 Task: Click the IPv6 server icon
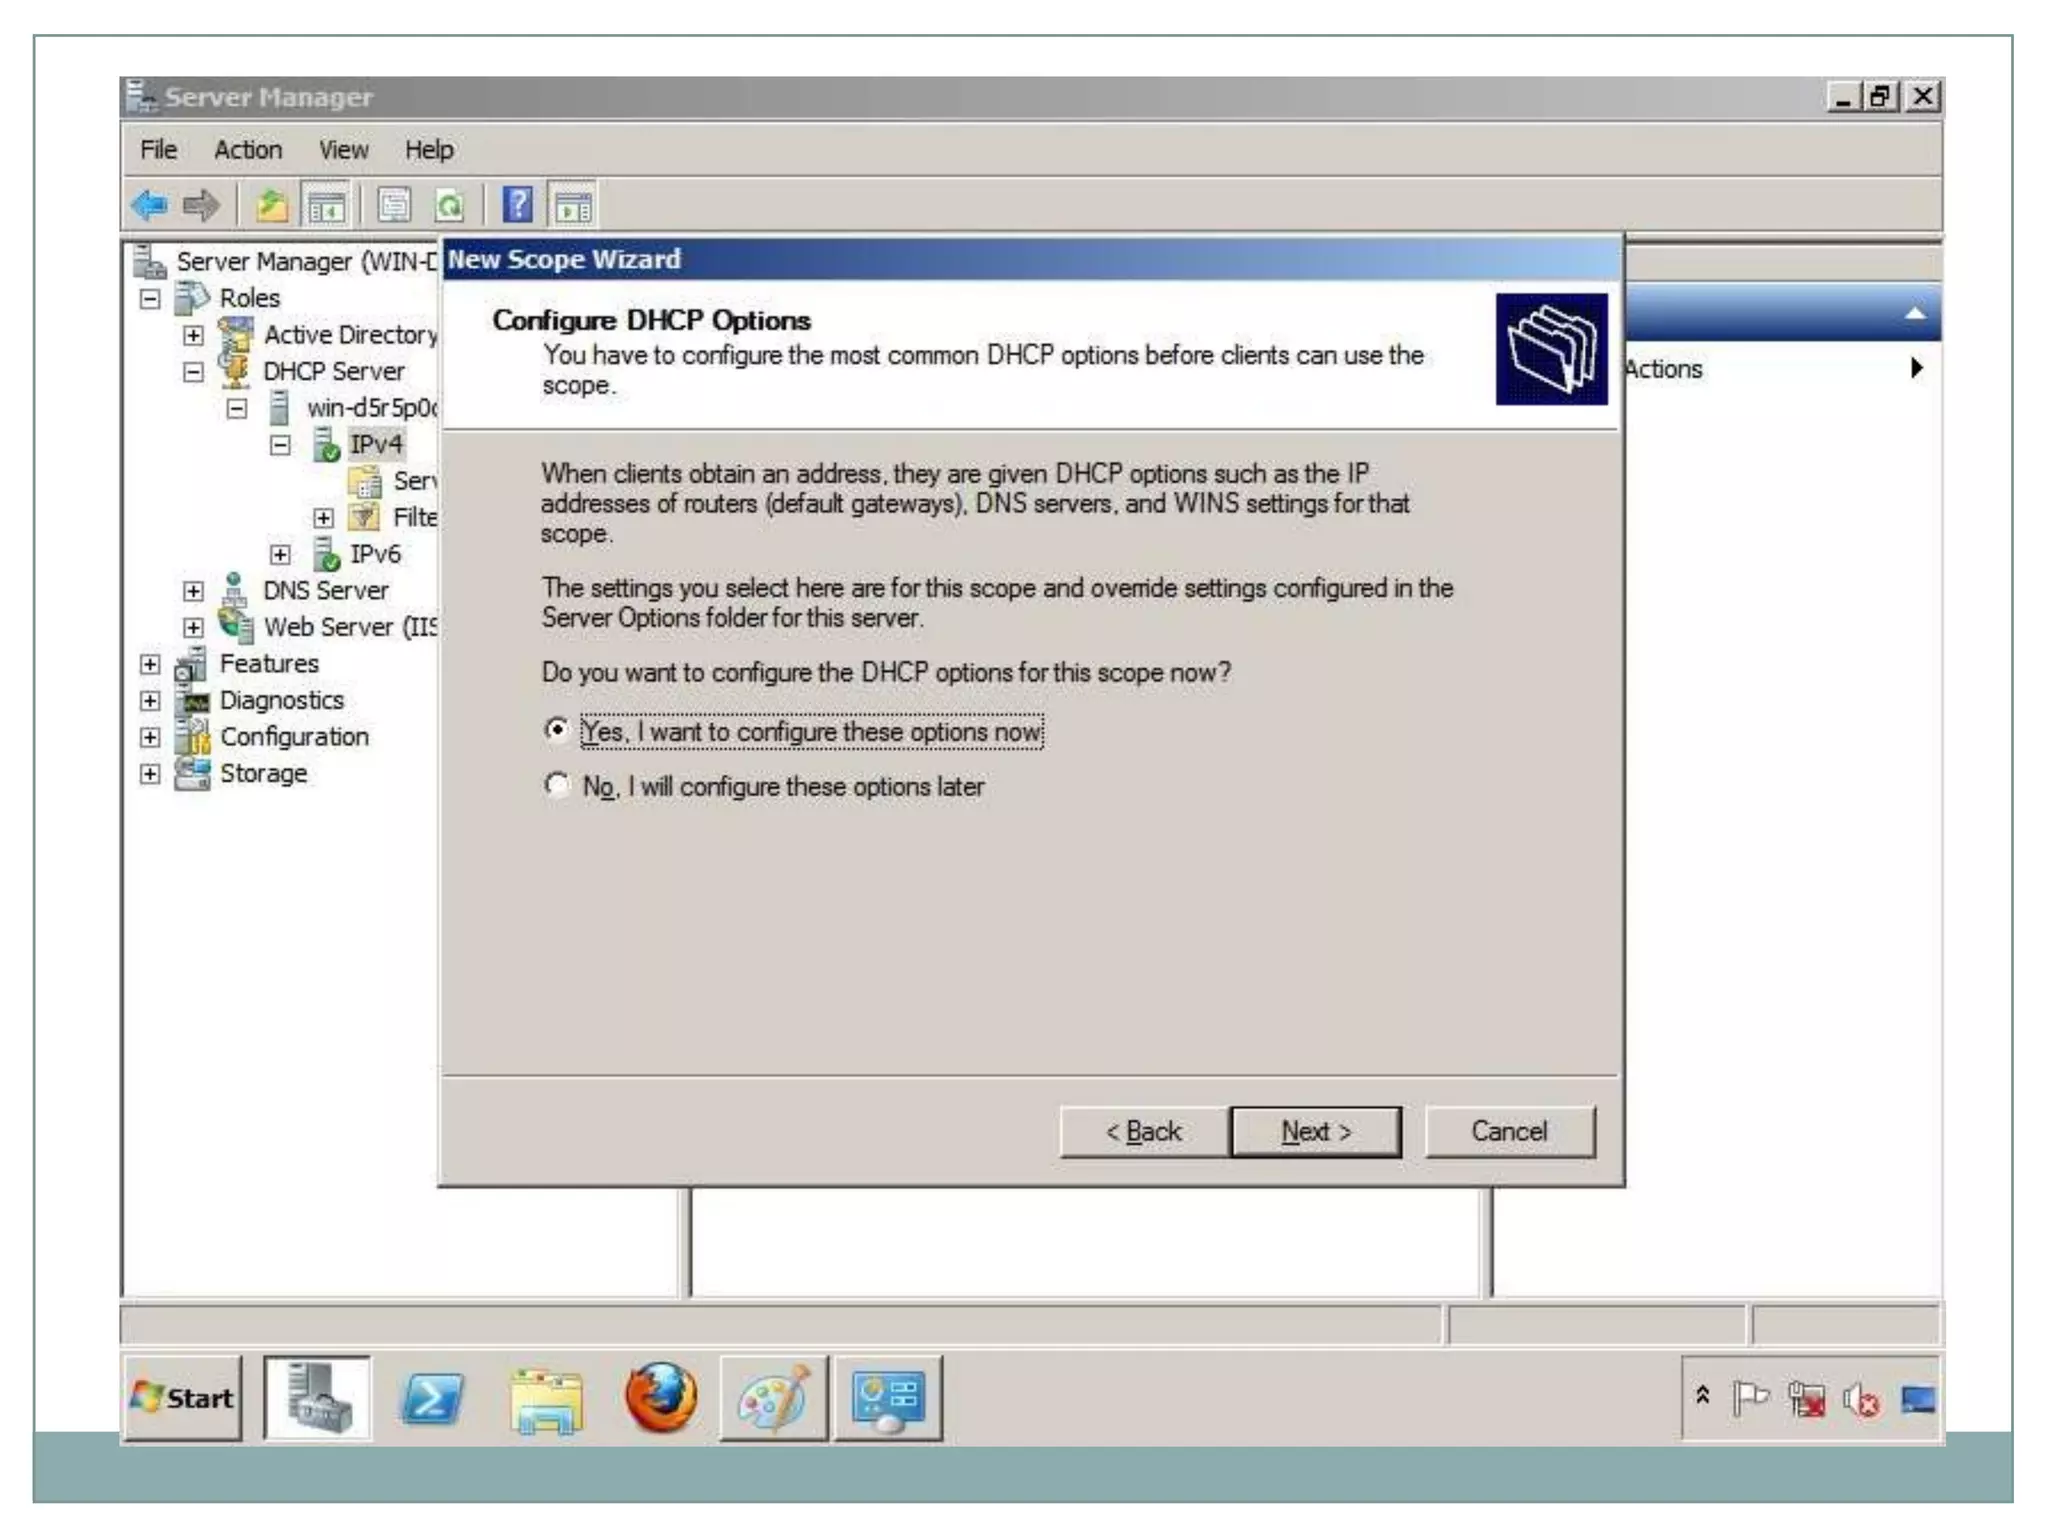pos(326,554)
